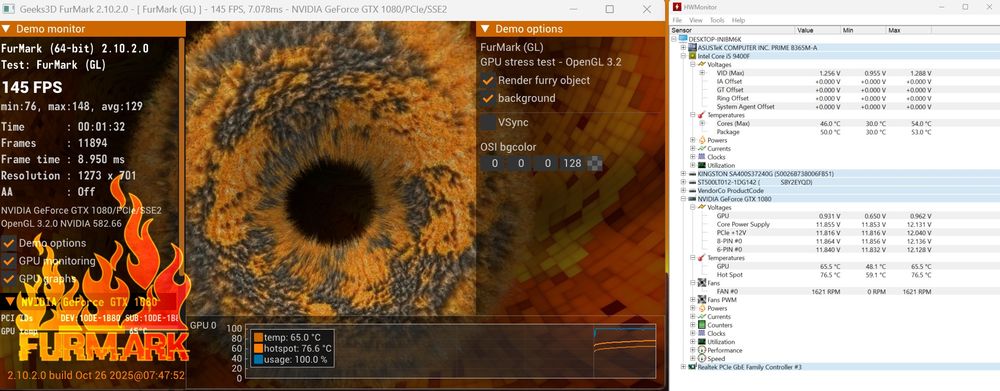Toggle the GPU graphs checkbox
1000x391 pixels.
click(9, 279)
